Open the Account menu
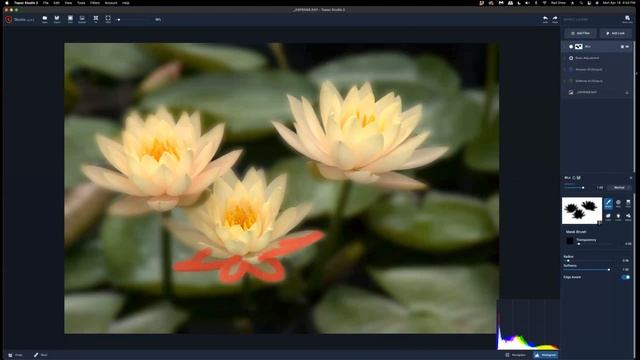The height and width of the screenshot is (360, 640). pyautogui.click(x=111, y=3)
